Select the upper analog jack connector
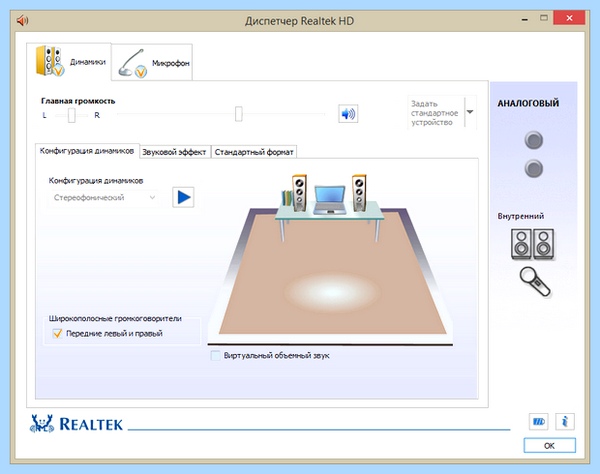The height and width of the screenshot is (474, 600). coord(533,140)
